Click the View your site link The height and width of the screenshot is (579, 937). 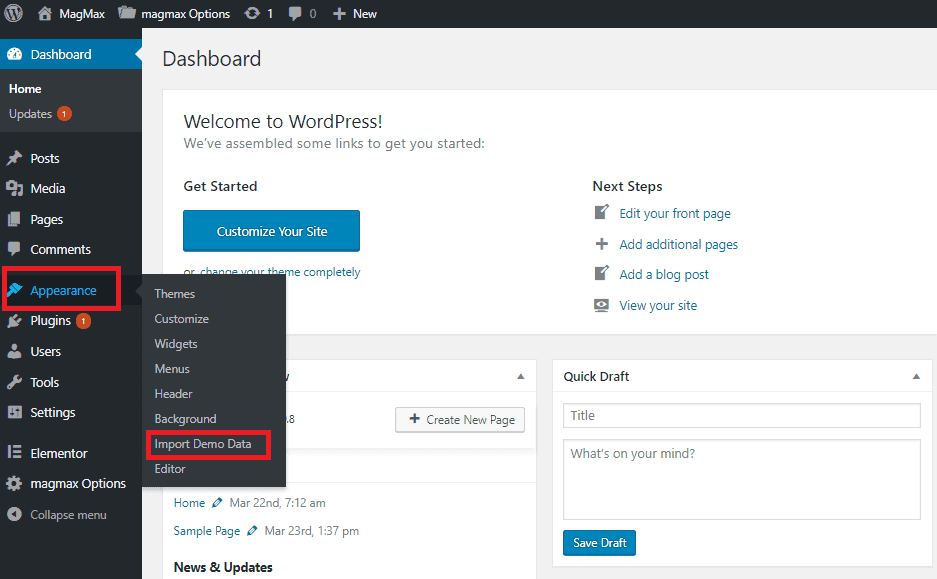[x=658, y=305]
